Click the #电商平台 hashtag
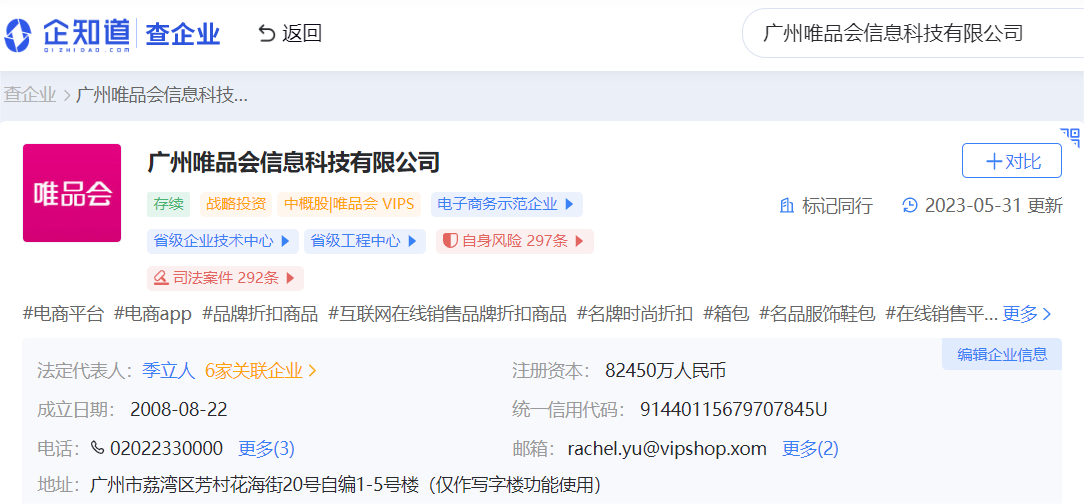1084x504 pixels. click(63, 314)
